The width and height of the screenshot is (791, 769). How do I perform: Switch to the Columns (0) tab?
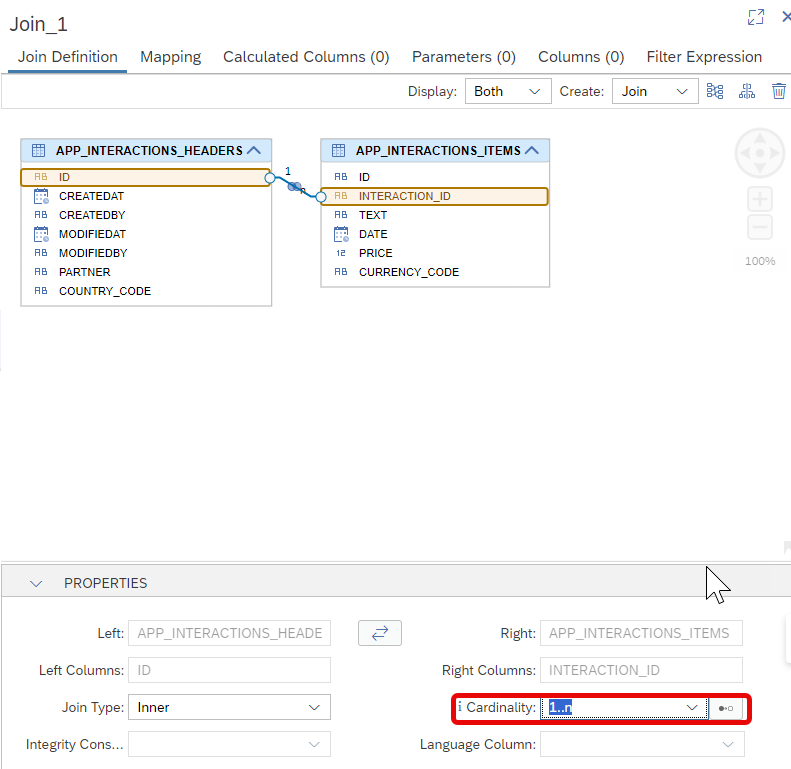581,57
